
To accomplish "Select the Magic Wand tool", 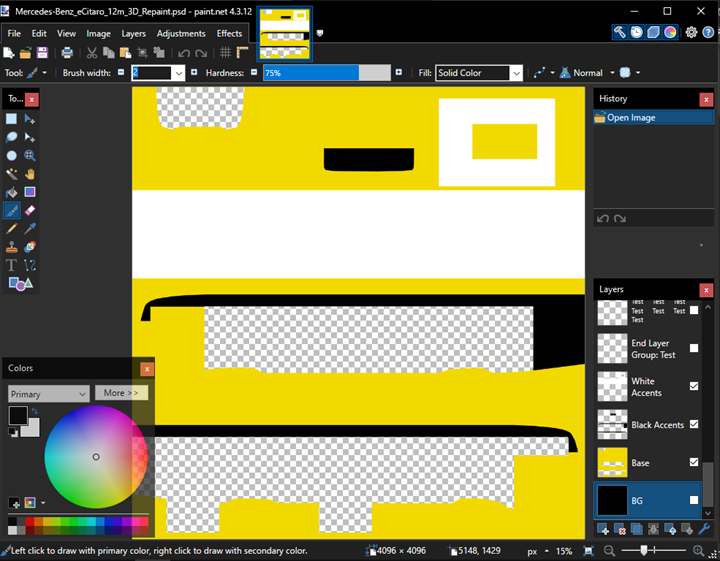I will coord(11,174).
